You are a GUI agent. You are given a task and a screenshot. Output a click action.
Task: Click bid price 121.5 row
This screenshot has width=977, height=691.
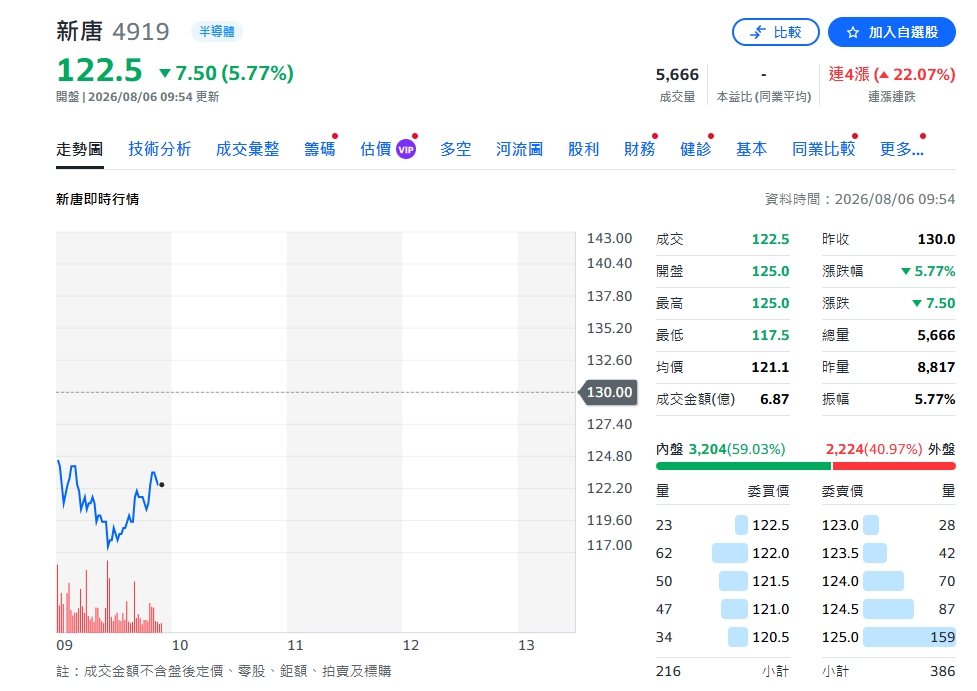pyautogui.click(x=723, y=581)
